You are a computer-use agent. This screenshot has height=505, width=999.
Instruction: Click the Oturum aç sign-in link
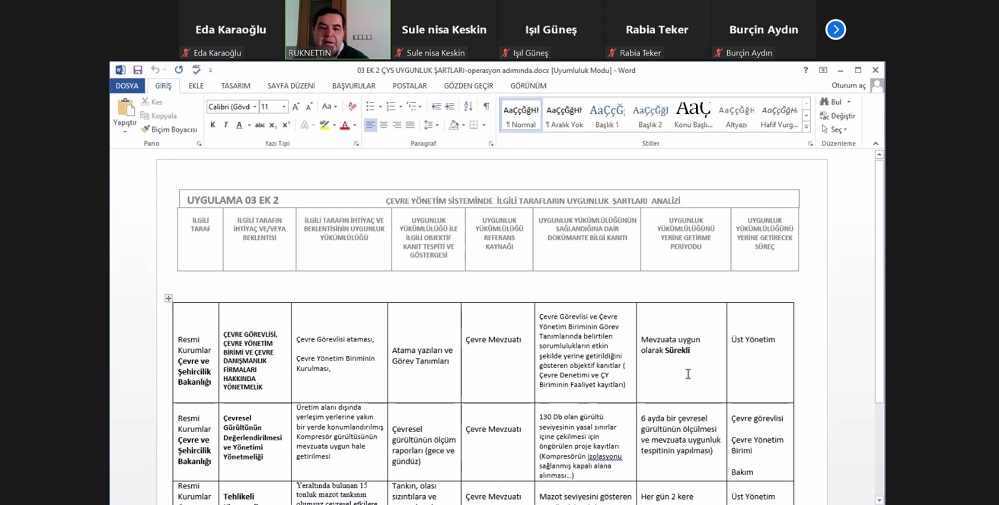point(848,86)
